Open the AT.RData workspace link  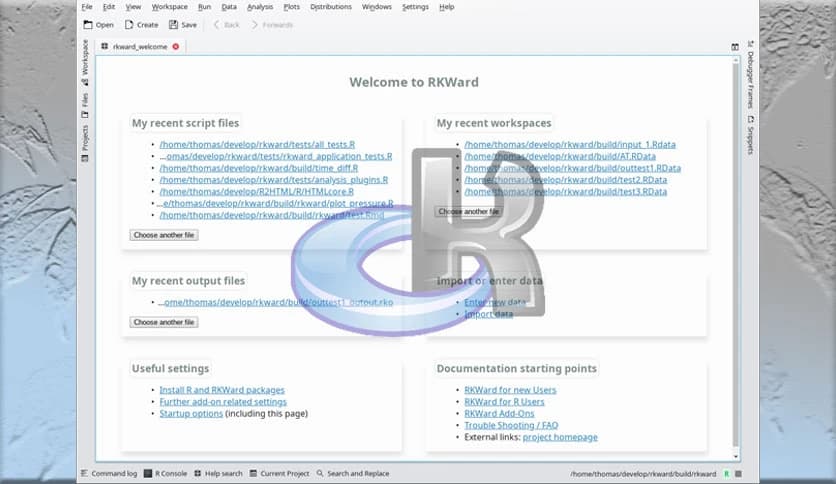(x=560, y=156)
